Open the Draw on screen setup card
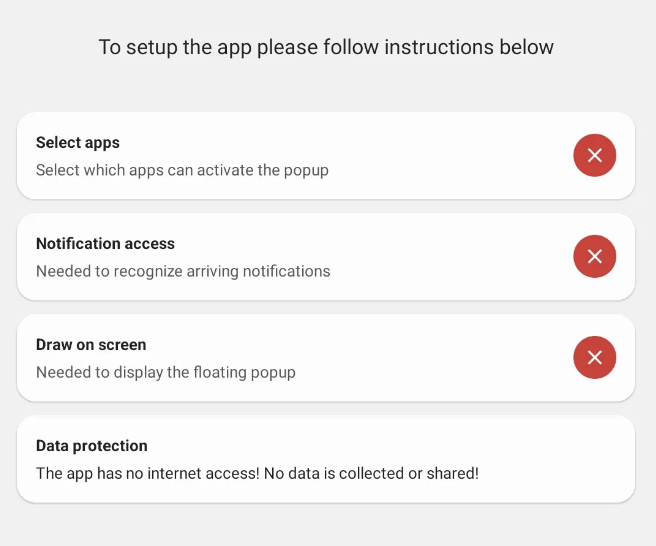The width and height of the screenshot is (656, 546). point(300,358)
